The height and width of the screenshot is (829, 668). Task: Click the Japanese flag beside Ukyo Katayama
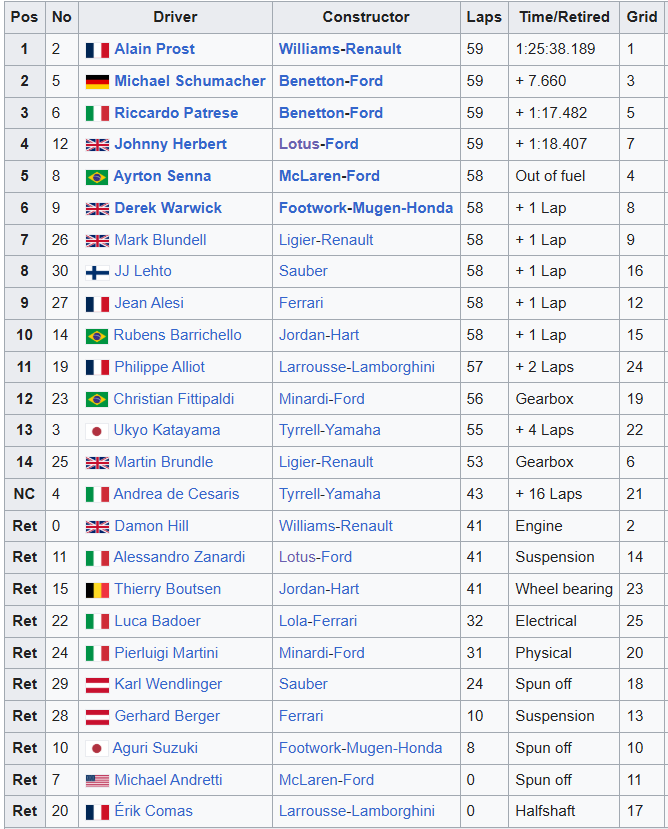point(97,431)
